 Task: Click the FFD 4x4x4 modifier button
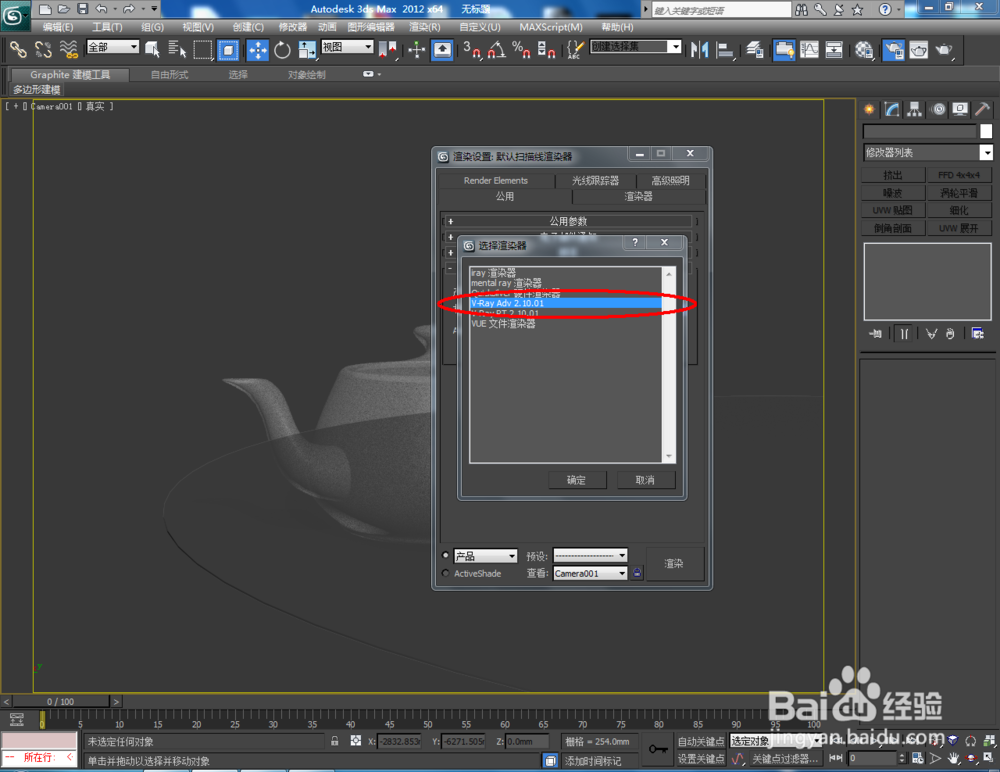(959, 175)
